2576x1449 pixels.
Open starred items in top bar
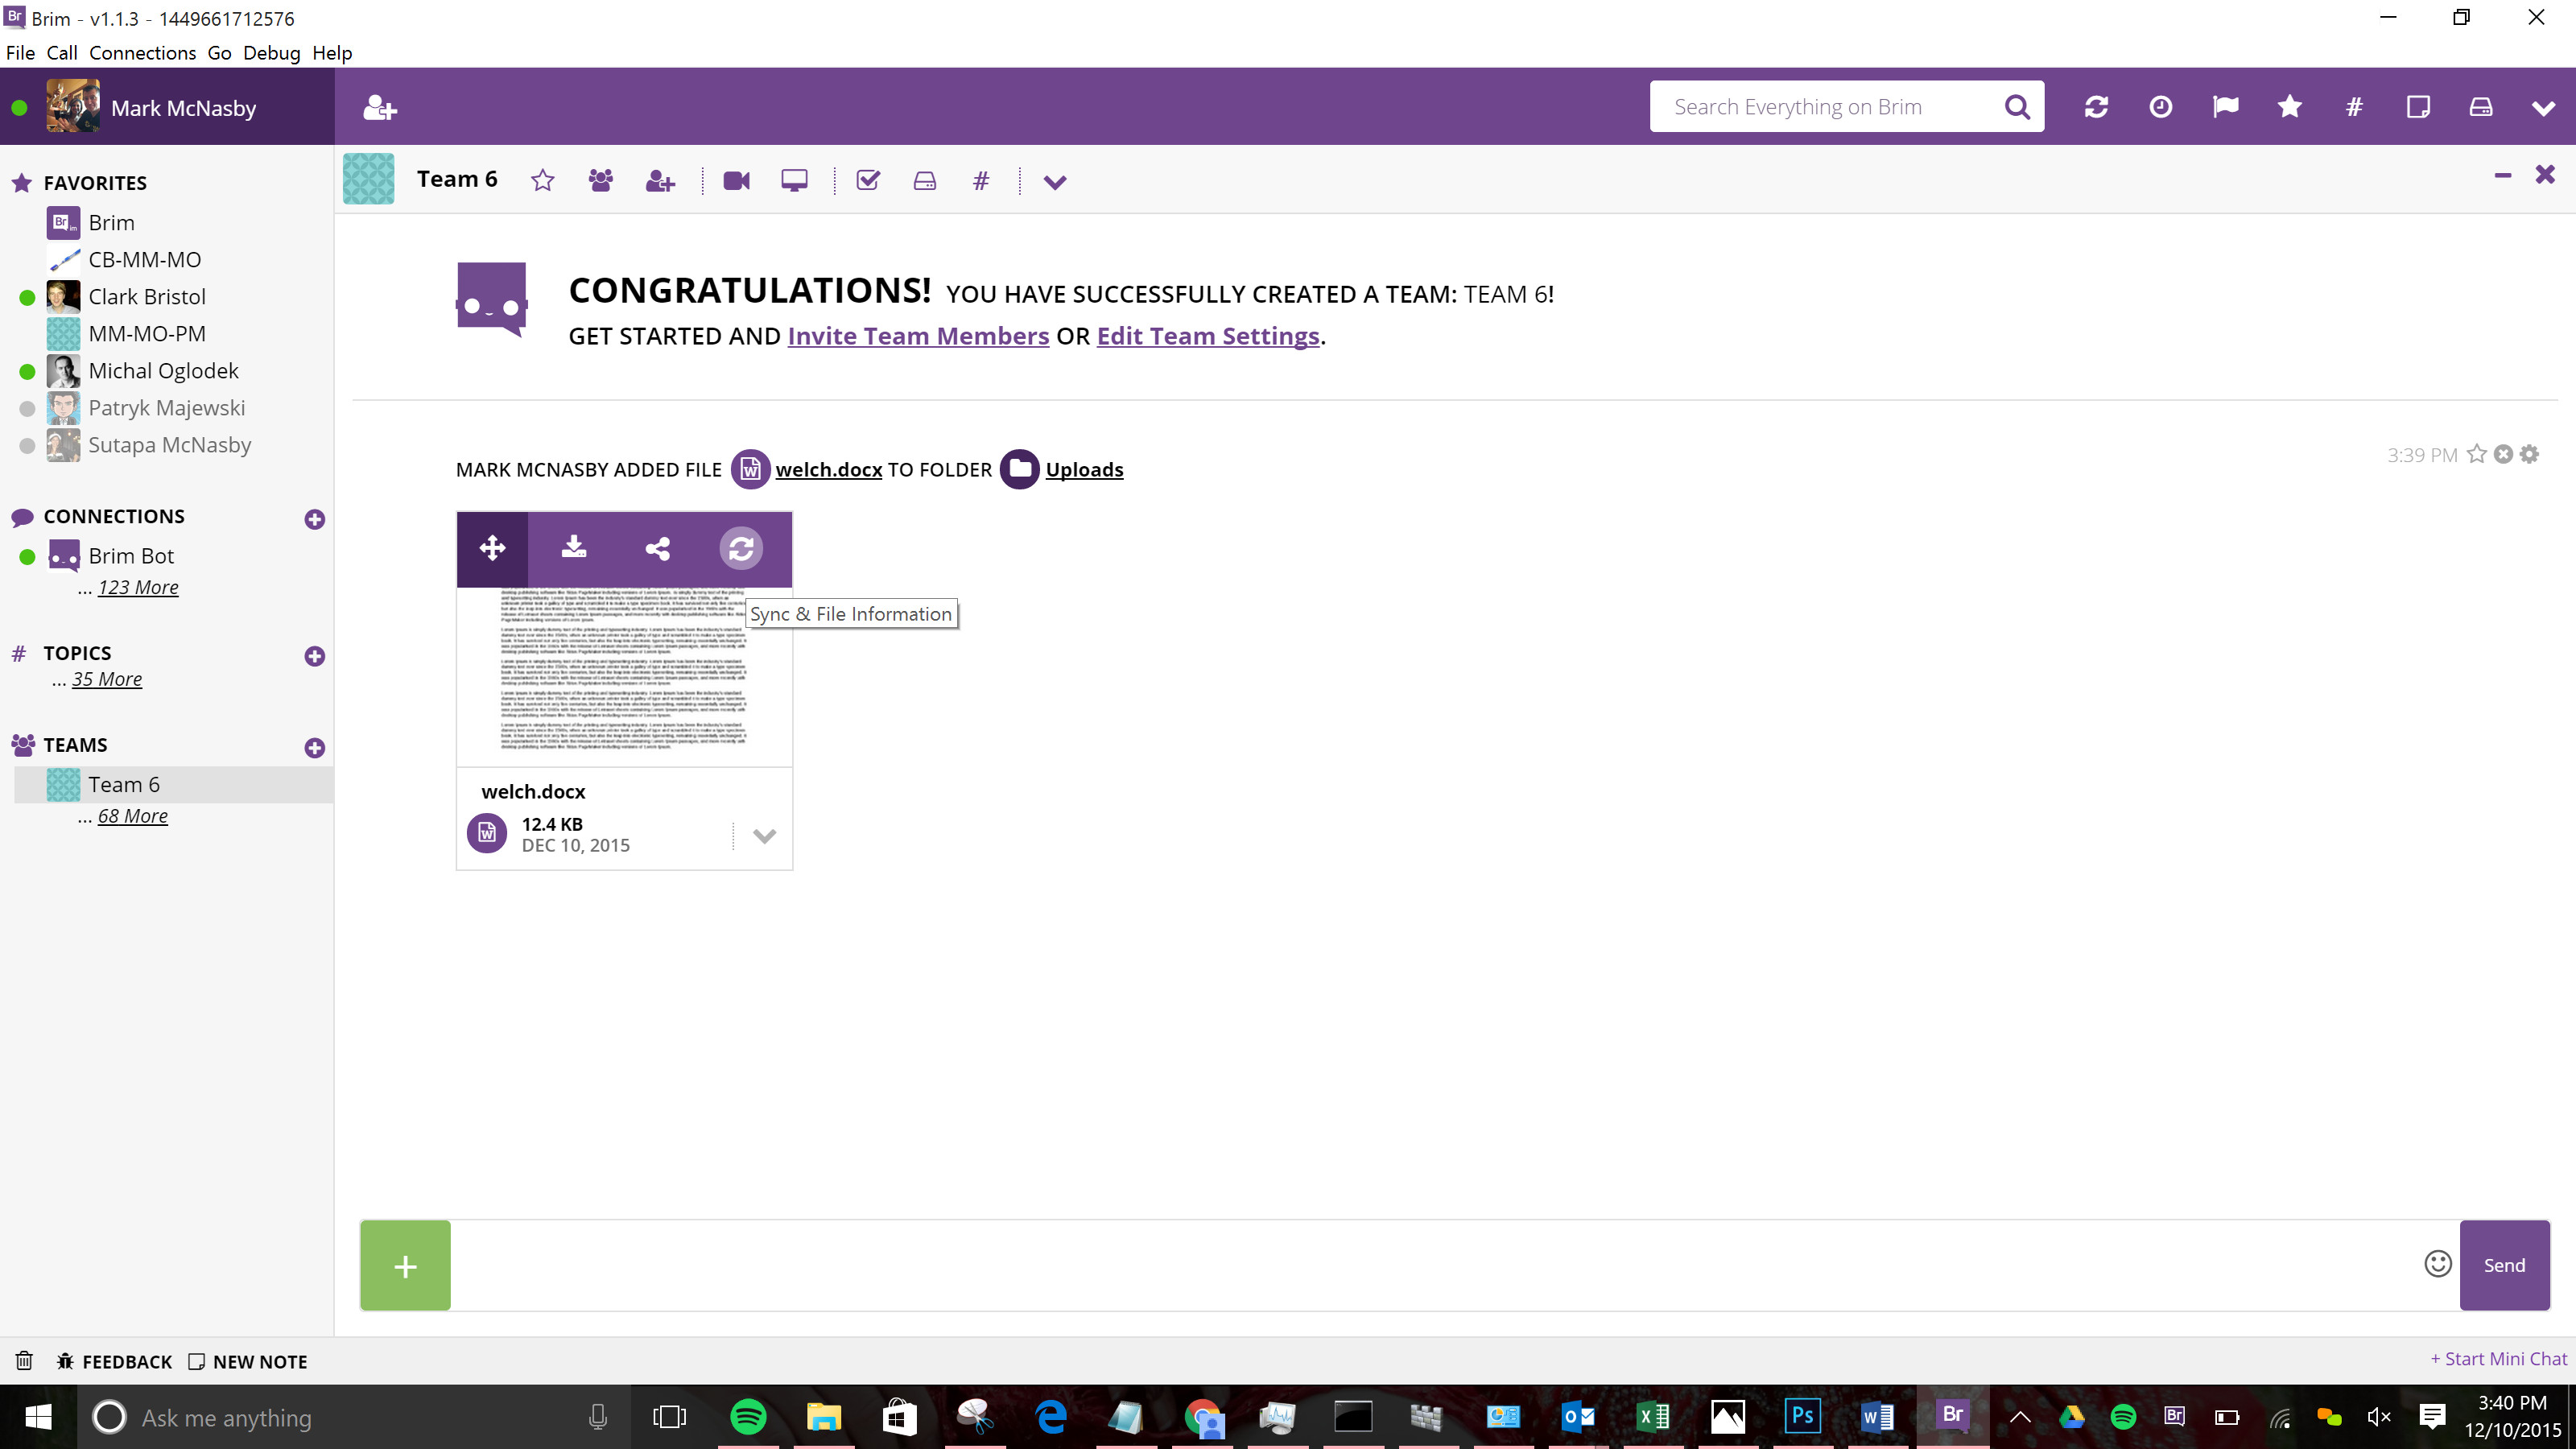point(2289,107)
